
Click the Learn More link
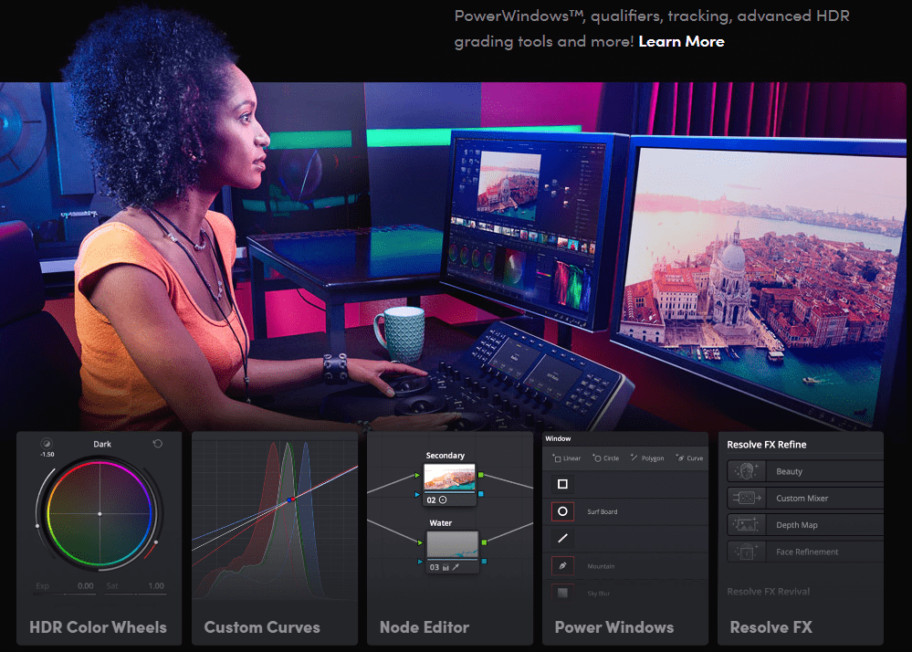tap(681, 41)
